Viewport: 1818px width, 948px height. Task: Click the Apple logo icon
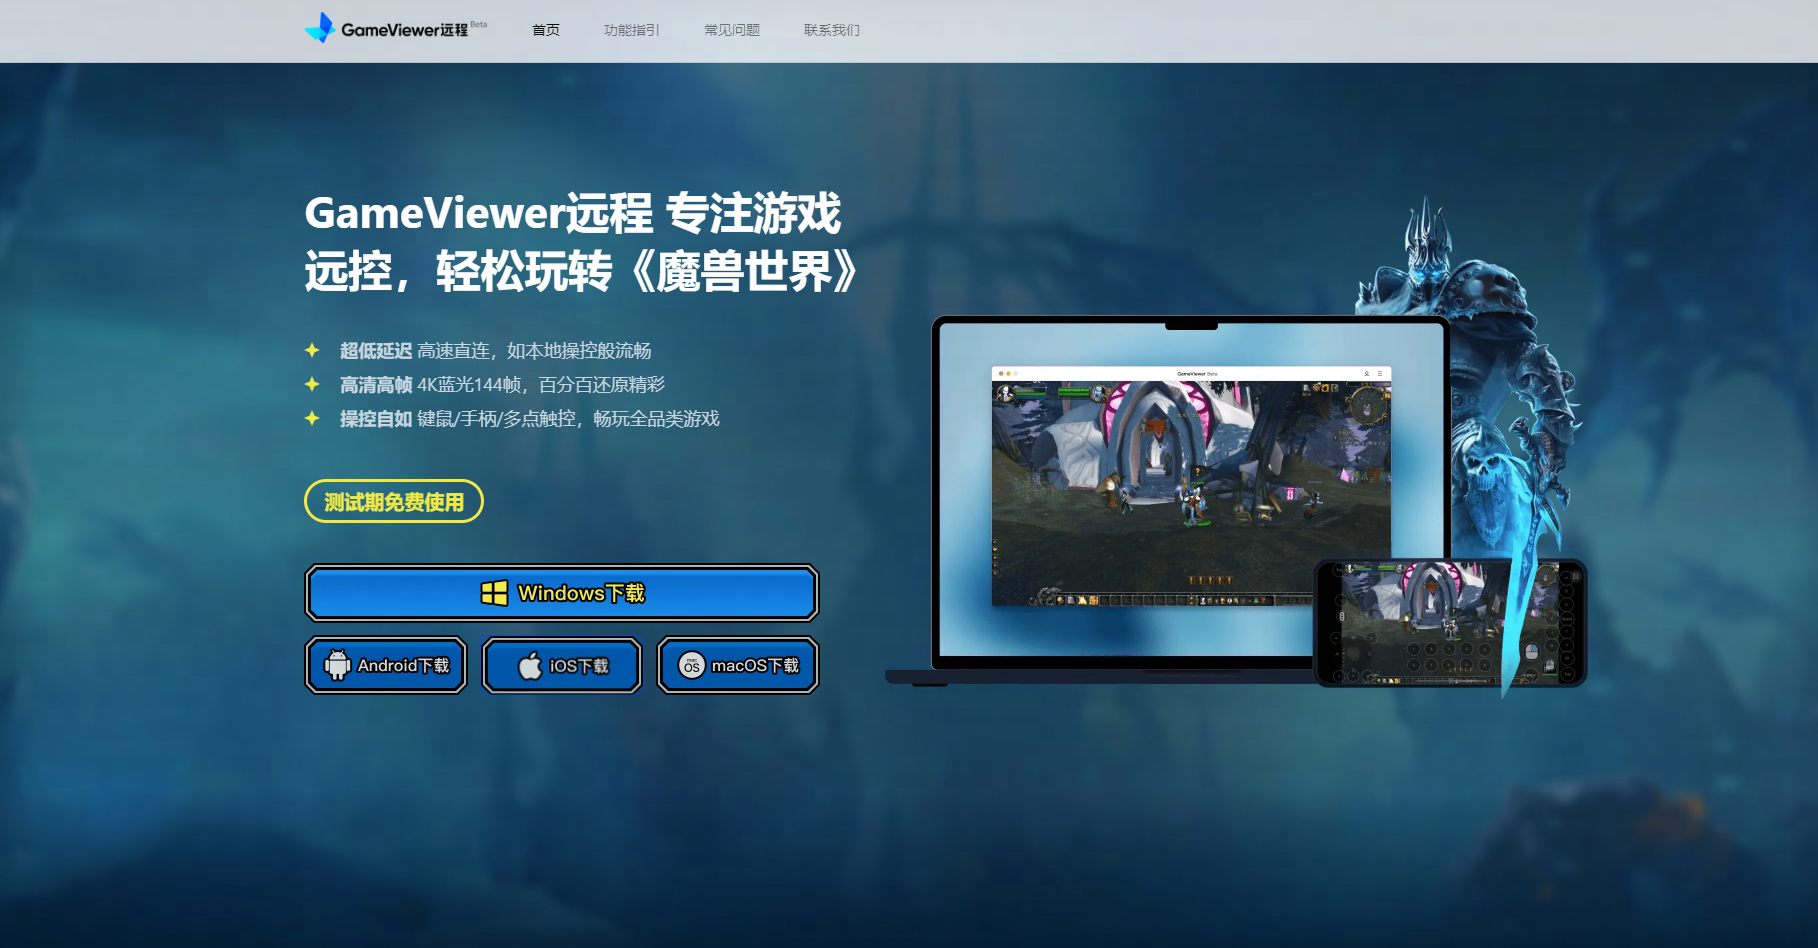(x=530, y=665)
